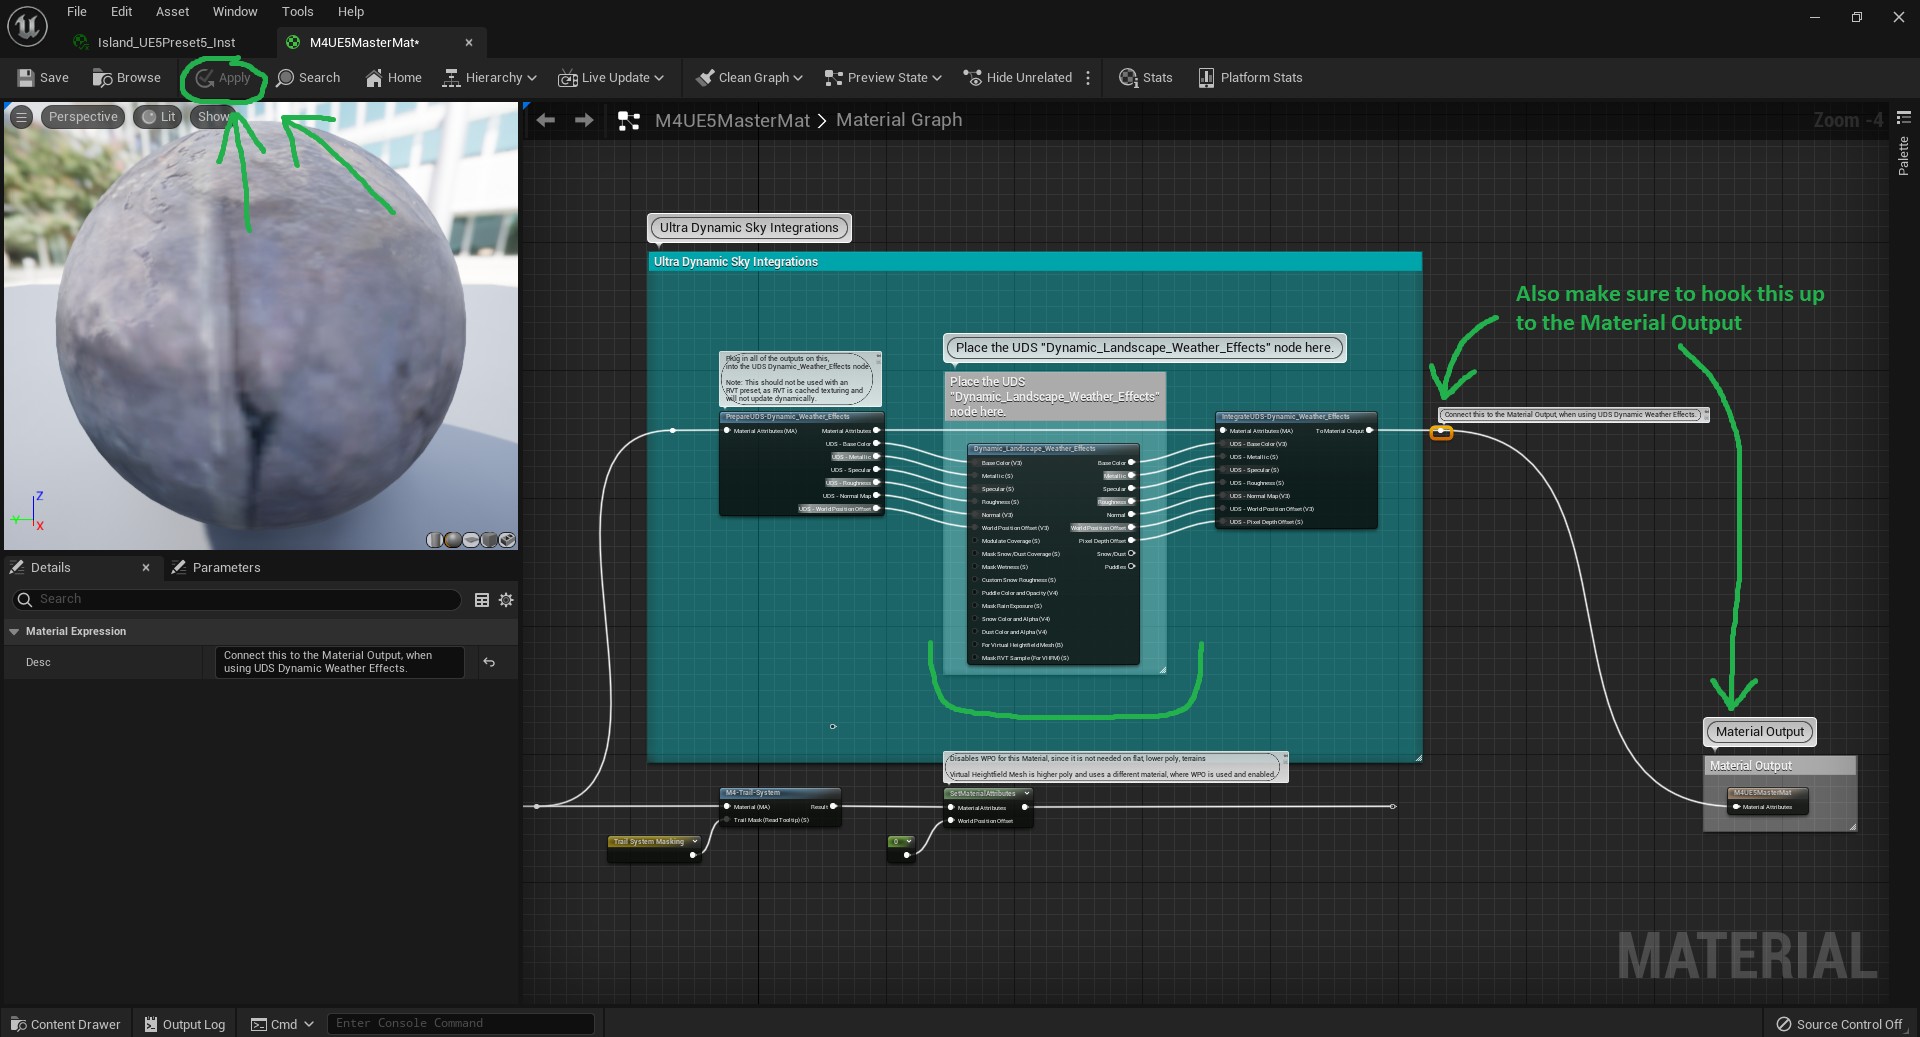Apply the material changes
Viewport: 1920px width, 1037px height.
click(x=223, y=78)
